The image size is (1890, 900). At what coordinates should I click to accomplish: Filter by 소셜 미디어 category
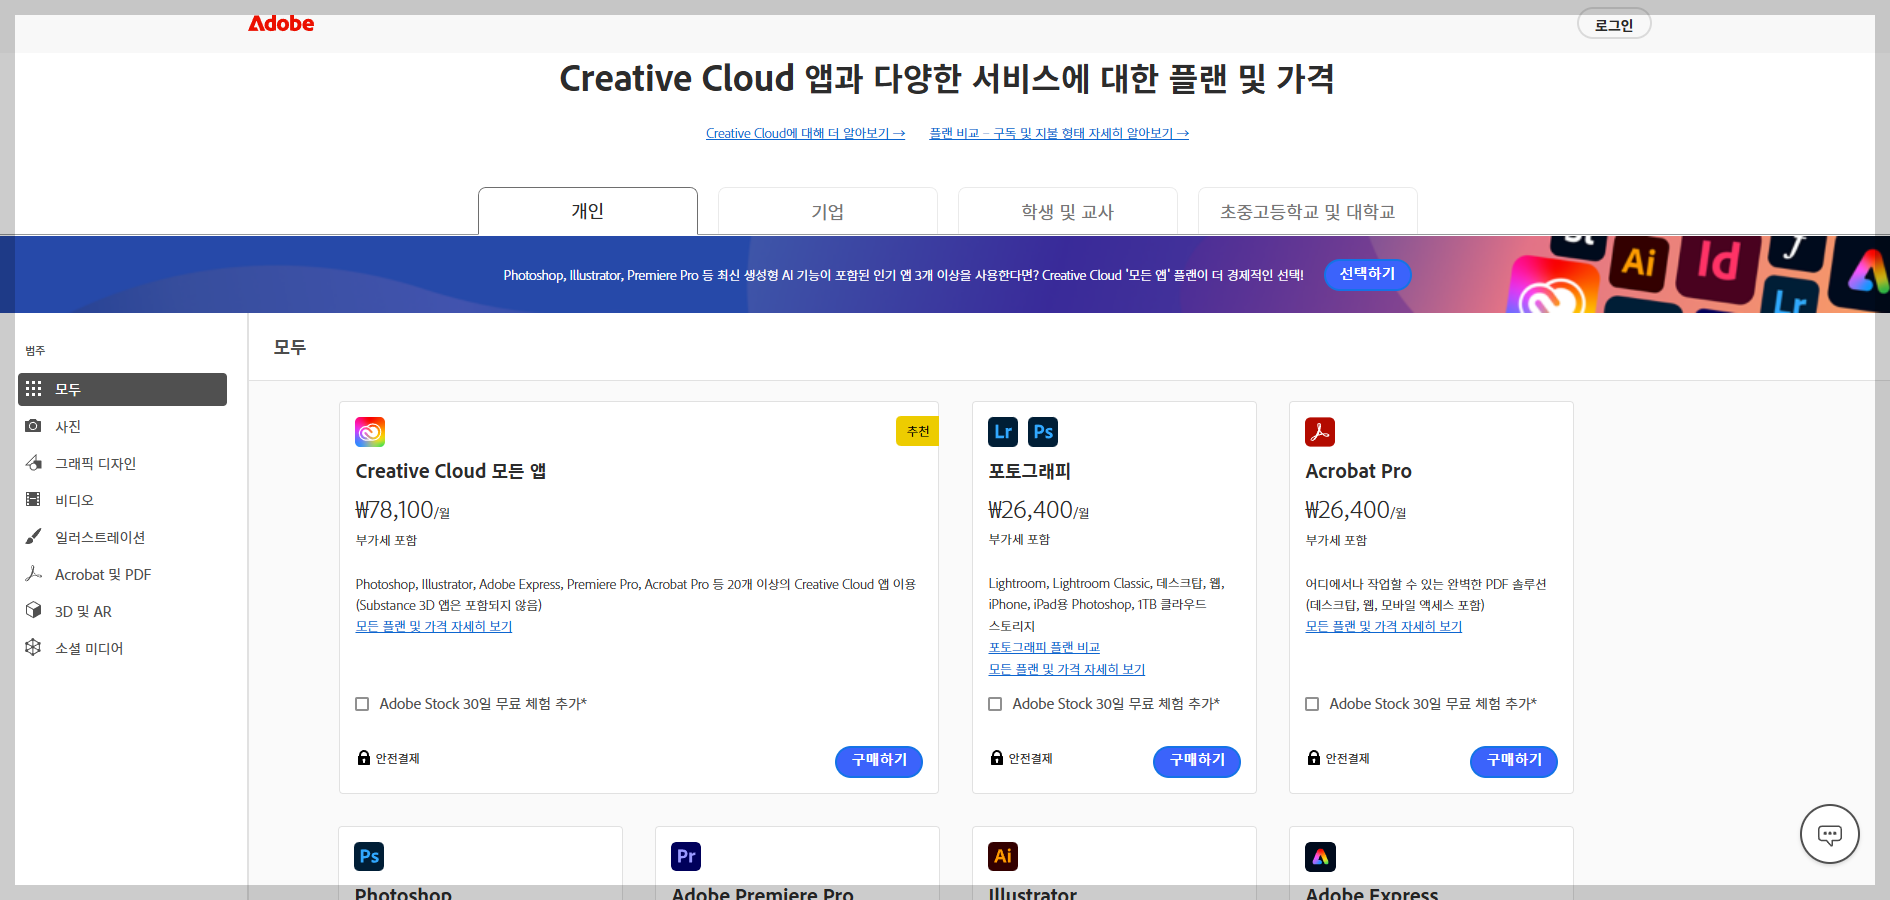pos(122,648)
